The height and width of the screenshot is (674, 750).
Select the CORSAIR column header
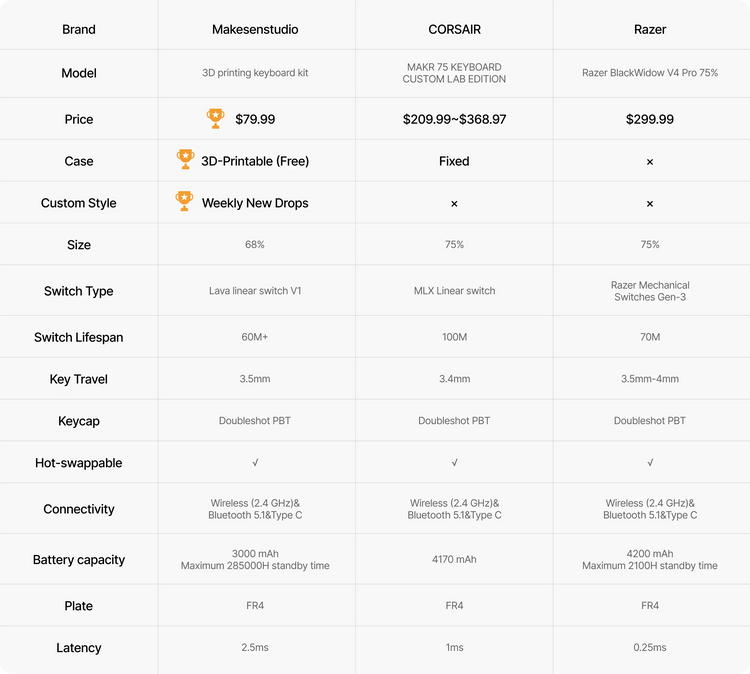pos(454,29)
